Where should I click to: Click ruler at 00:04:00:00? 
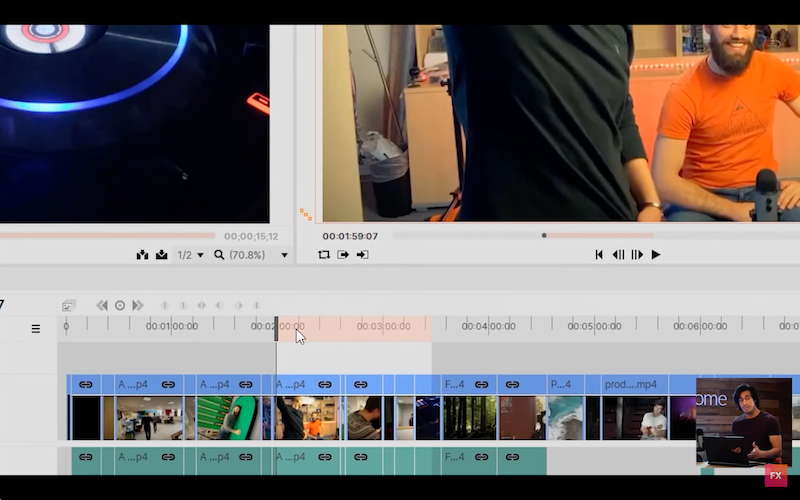point(489,327)
